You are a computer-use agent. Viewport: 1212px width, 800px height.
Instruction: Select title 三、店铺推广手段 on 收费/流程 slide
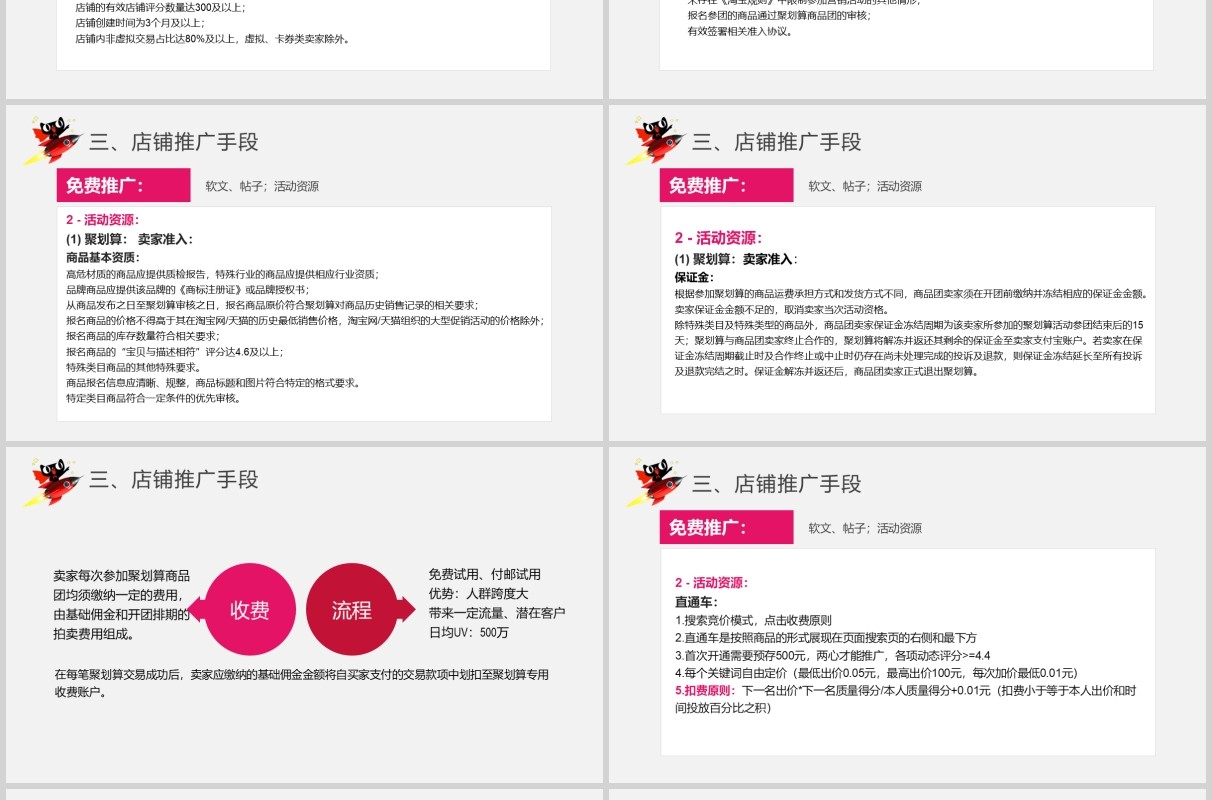tap(174, 479)
